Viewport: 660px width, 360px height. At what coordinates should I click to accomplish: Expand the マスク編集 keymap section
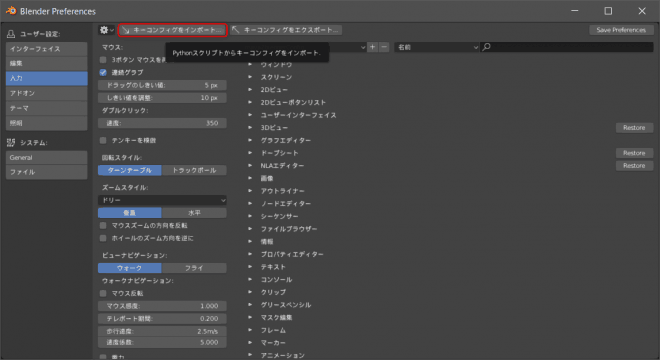coord(250,317)
